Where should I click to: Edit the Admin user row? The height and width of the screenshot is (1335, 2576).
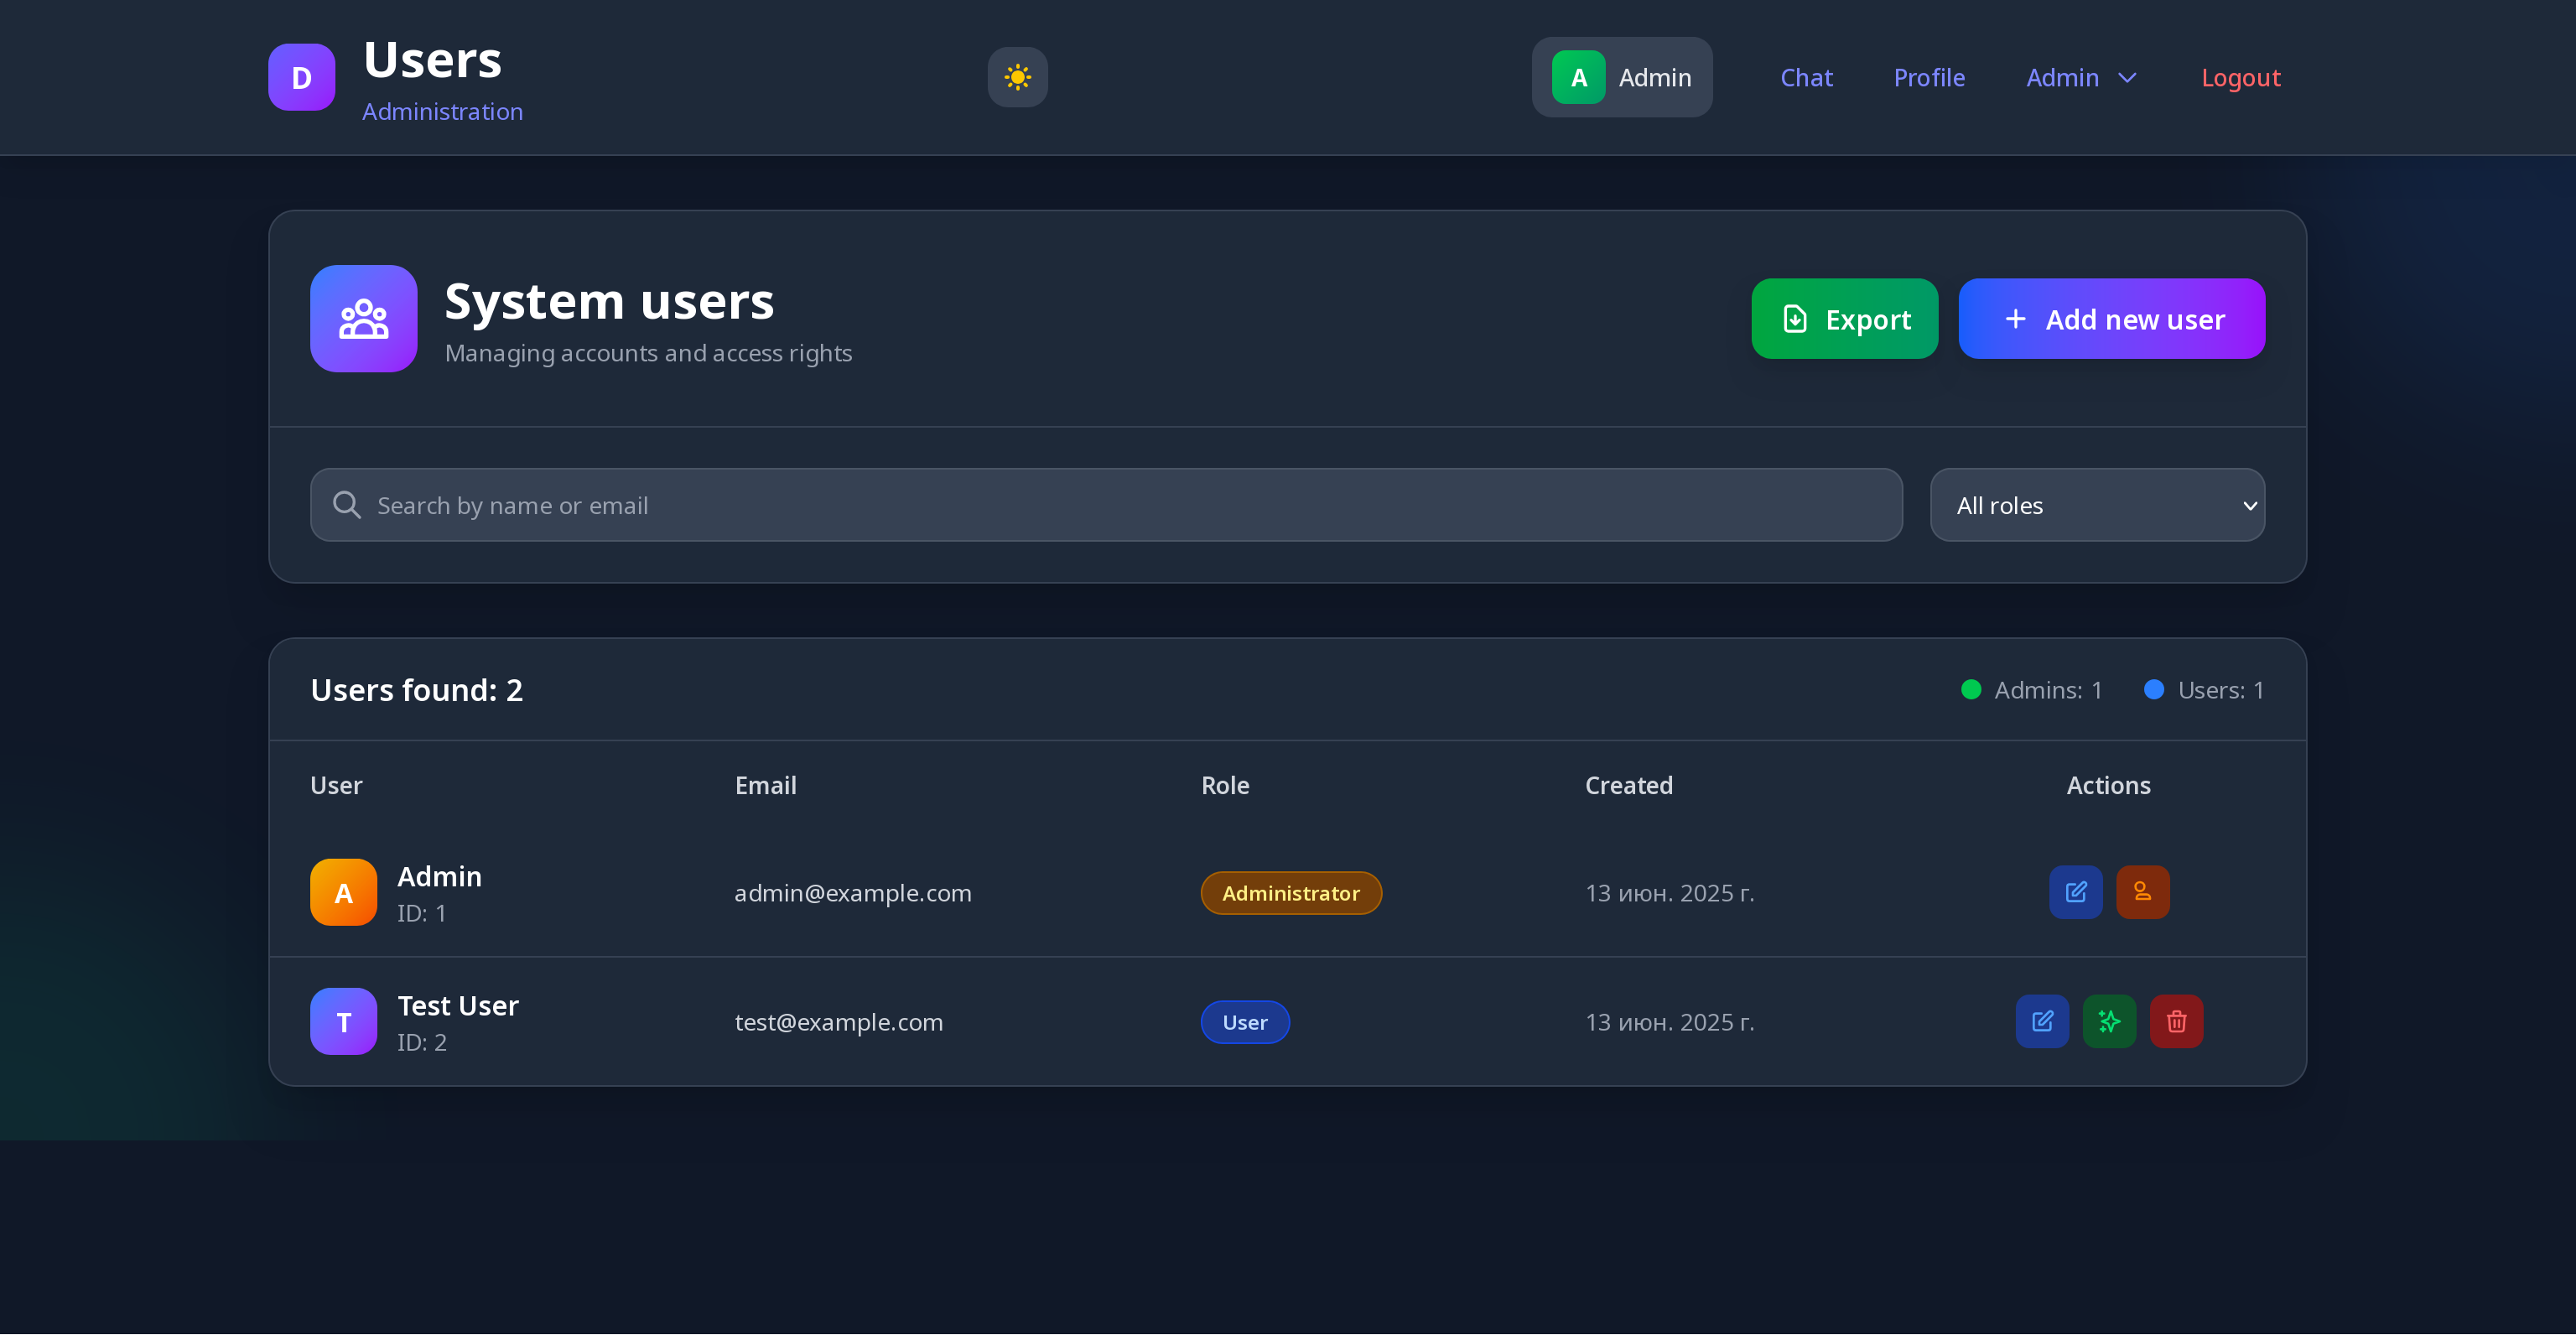2075,892
